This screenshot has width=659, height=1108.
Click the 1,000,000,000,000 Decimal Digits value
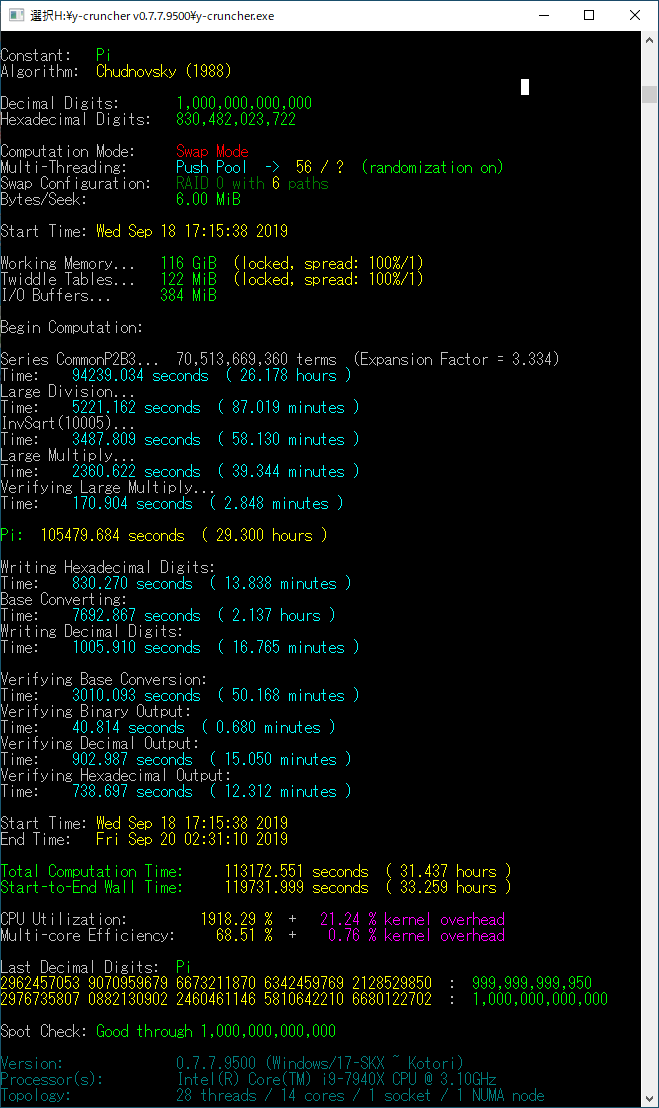point(244,104)
